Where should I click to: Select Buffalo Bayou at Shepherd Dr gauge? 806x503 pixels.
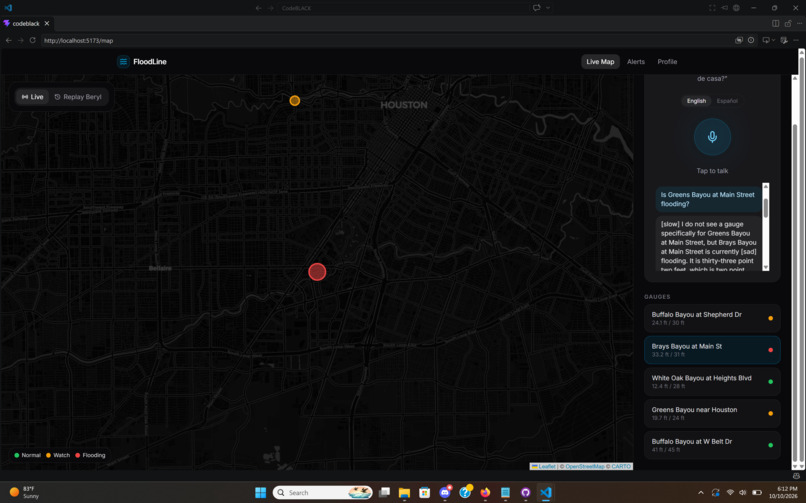[712, 318]
